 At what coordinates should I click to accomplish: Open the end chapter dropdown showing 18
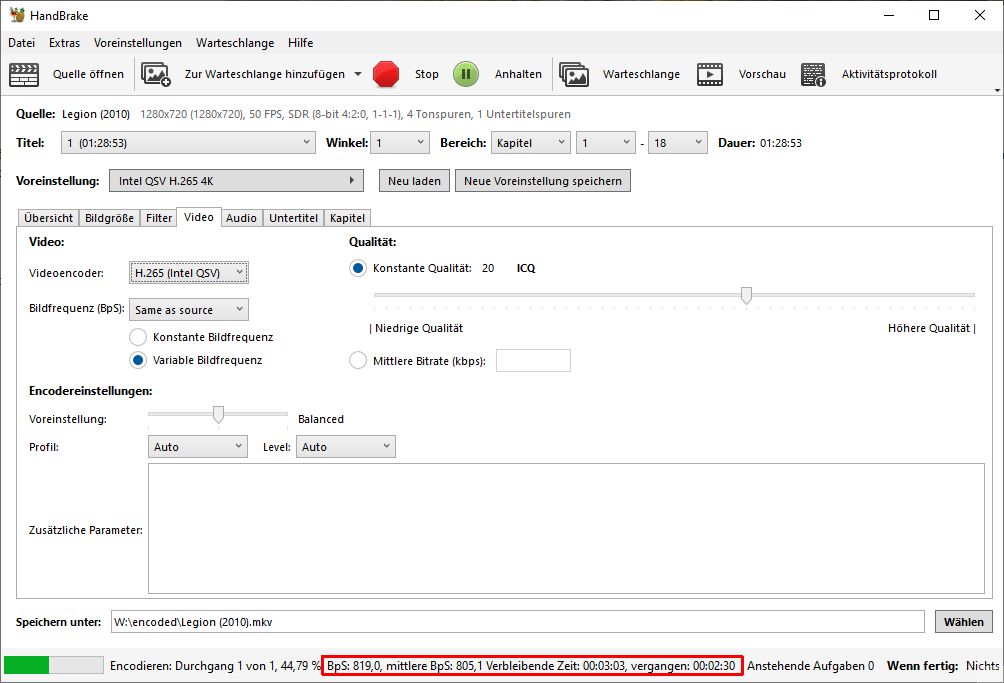coord(677,143)
